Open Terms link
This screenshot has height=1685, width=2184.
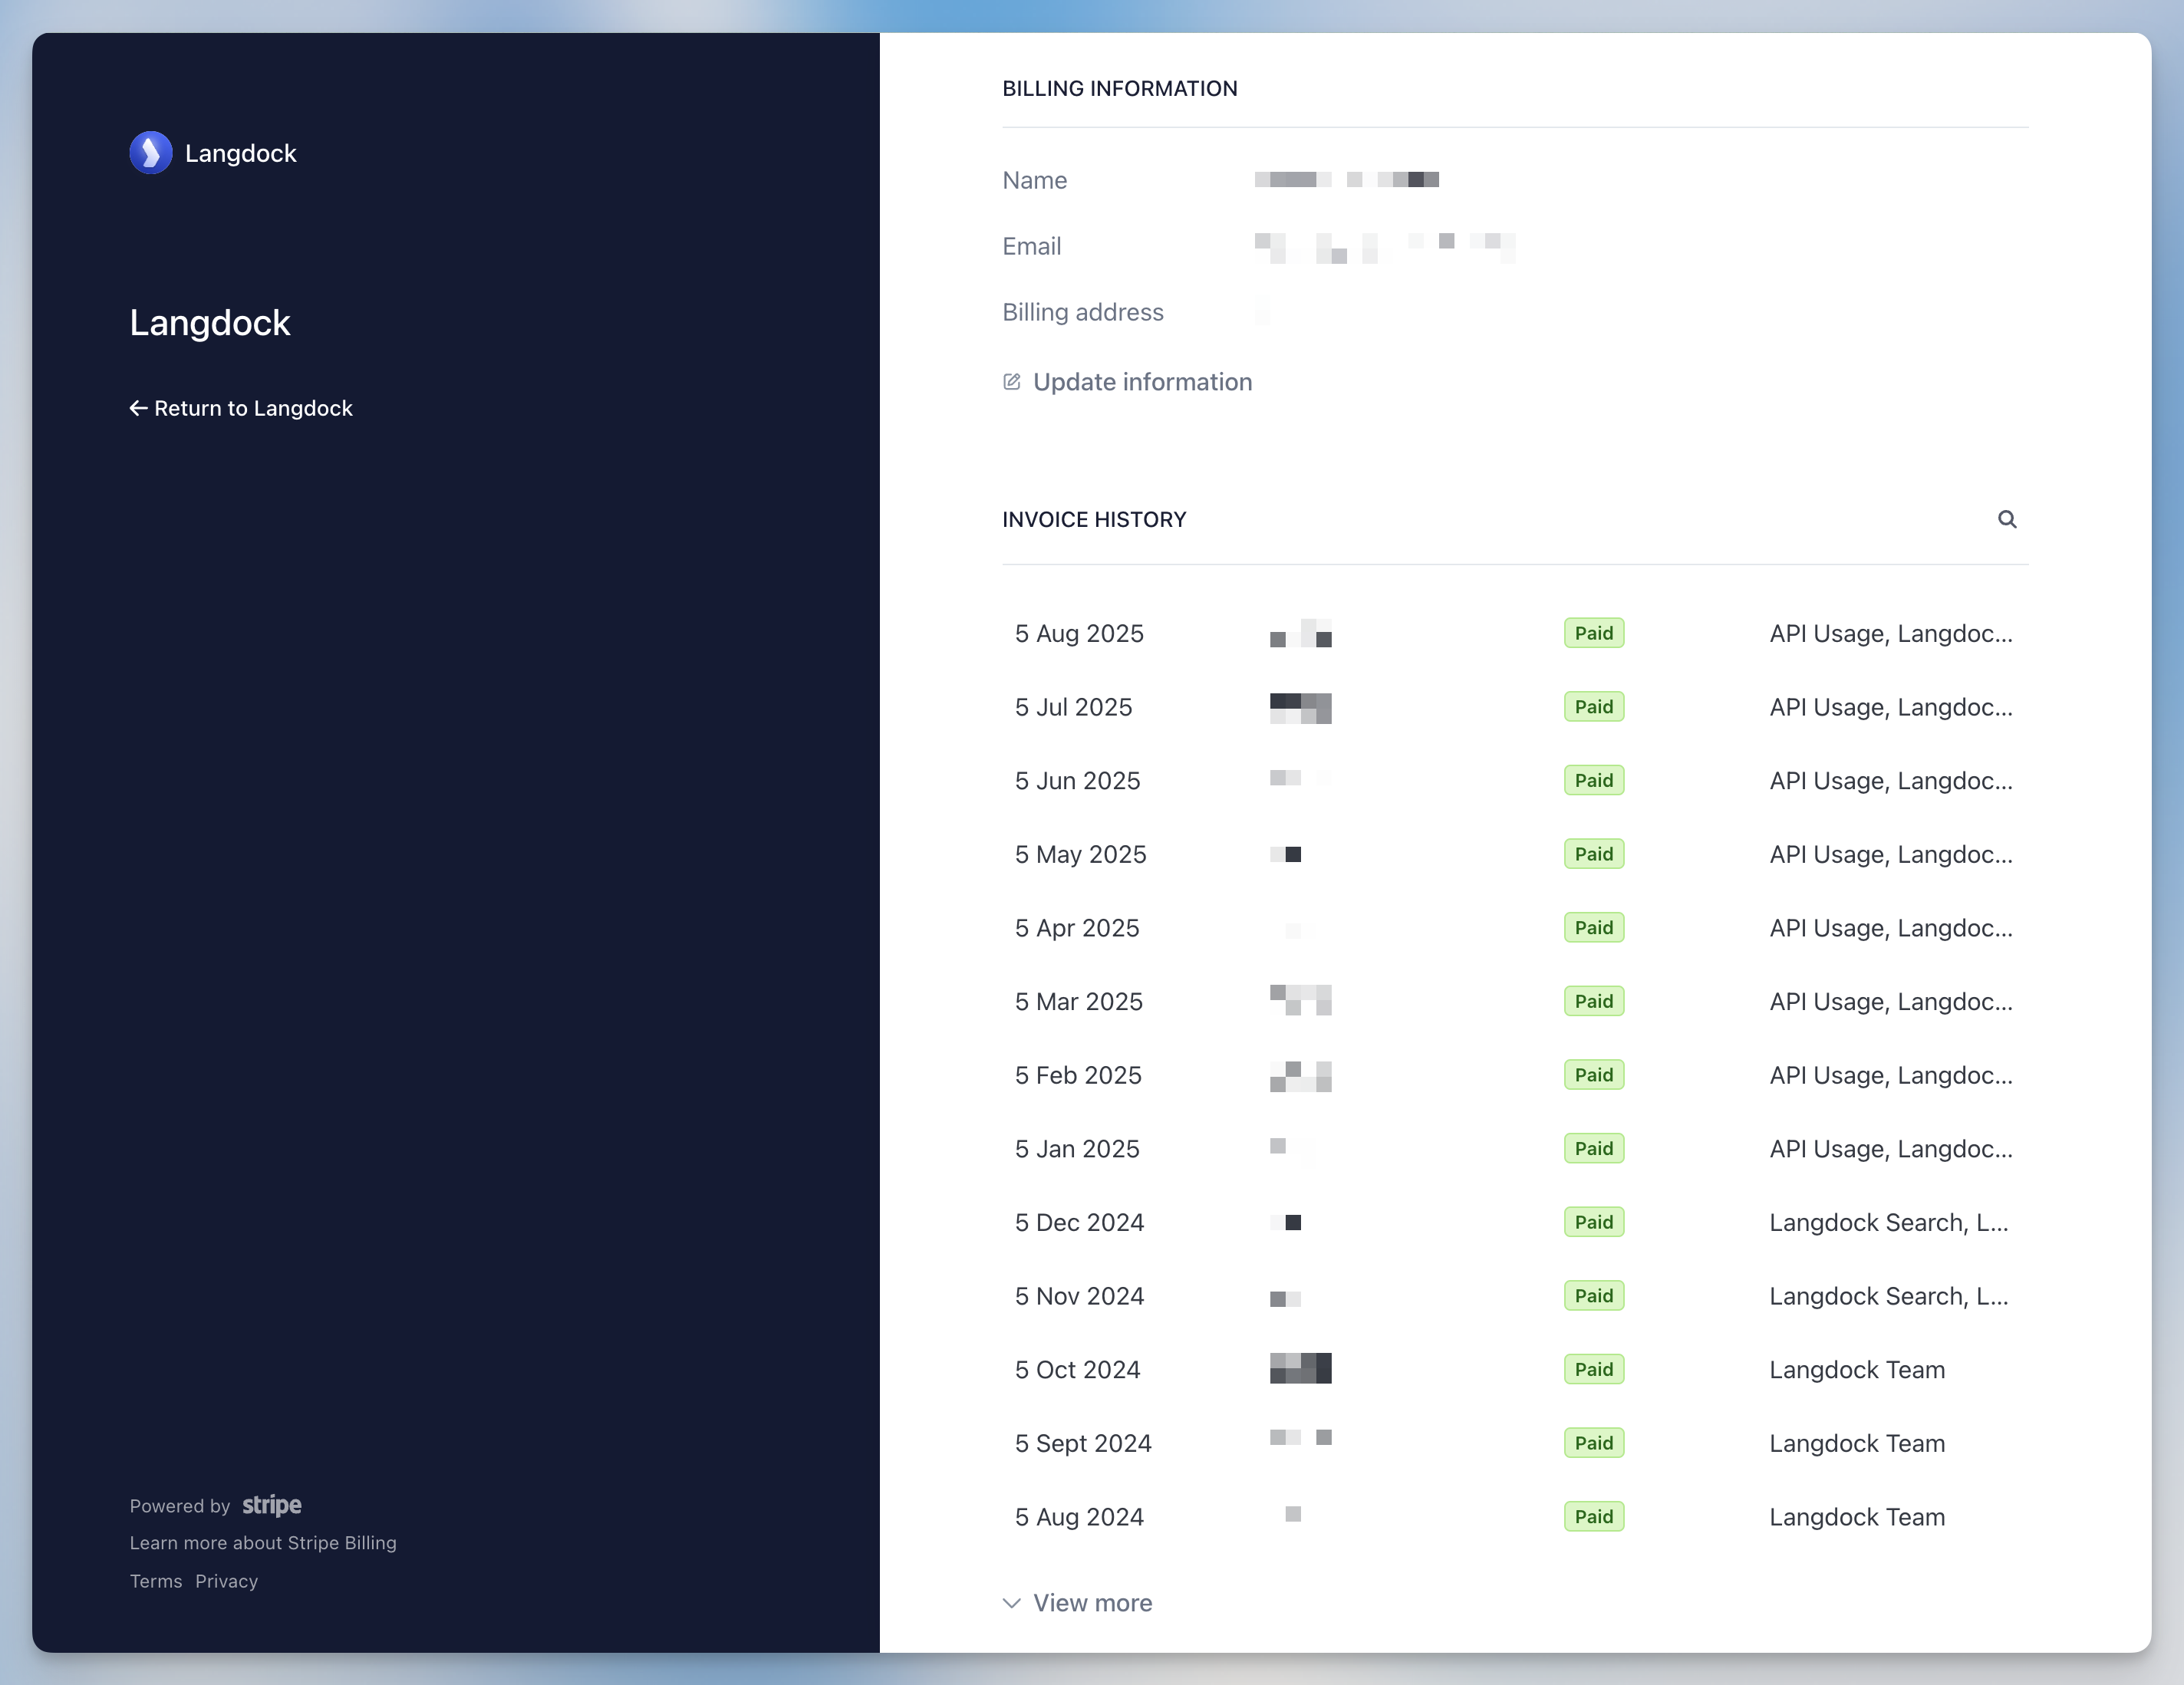(156, 1581)
